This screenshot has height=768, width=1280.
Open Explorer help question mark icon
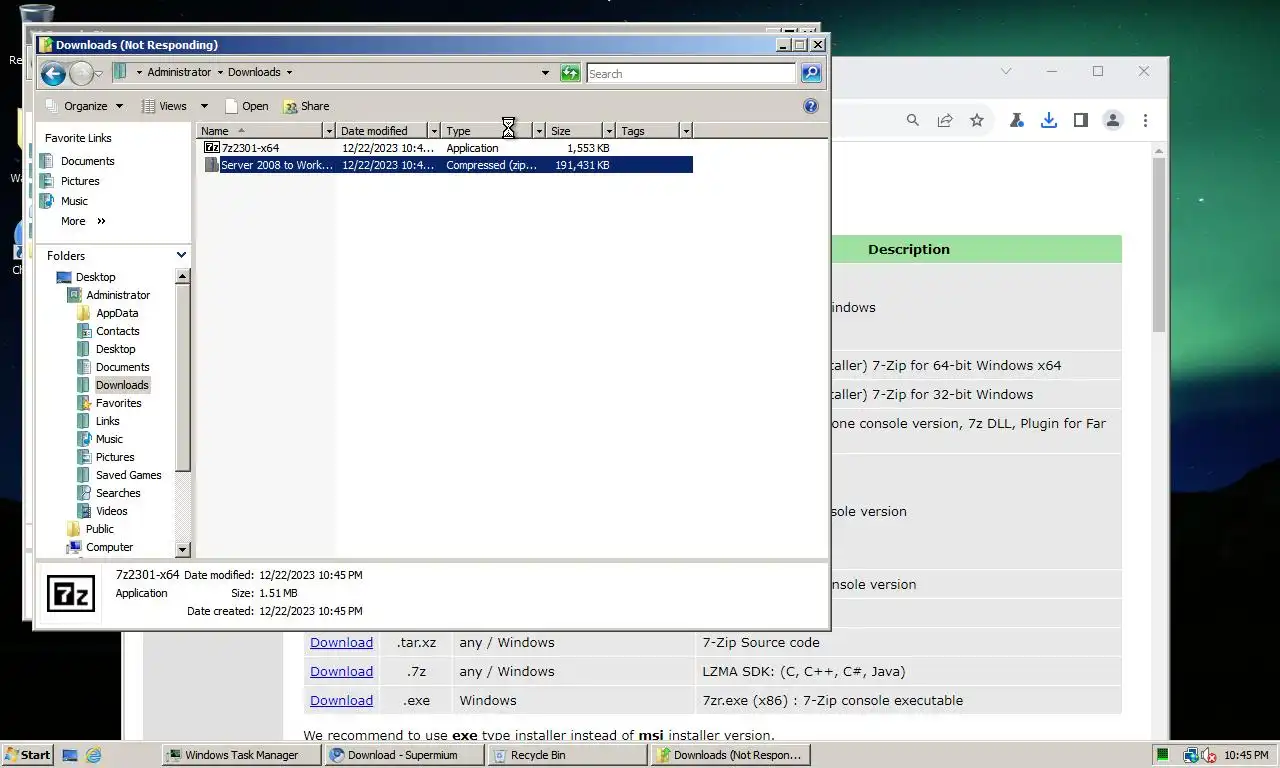pyautogui.click(x=811, y=106)
